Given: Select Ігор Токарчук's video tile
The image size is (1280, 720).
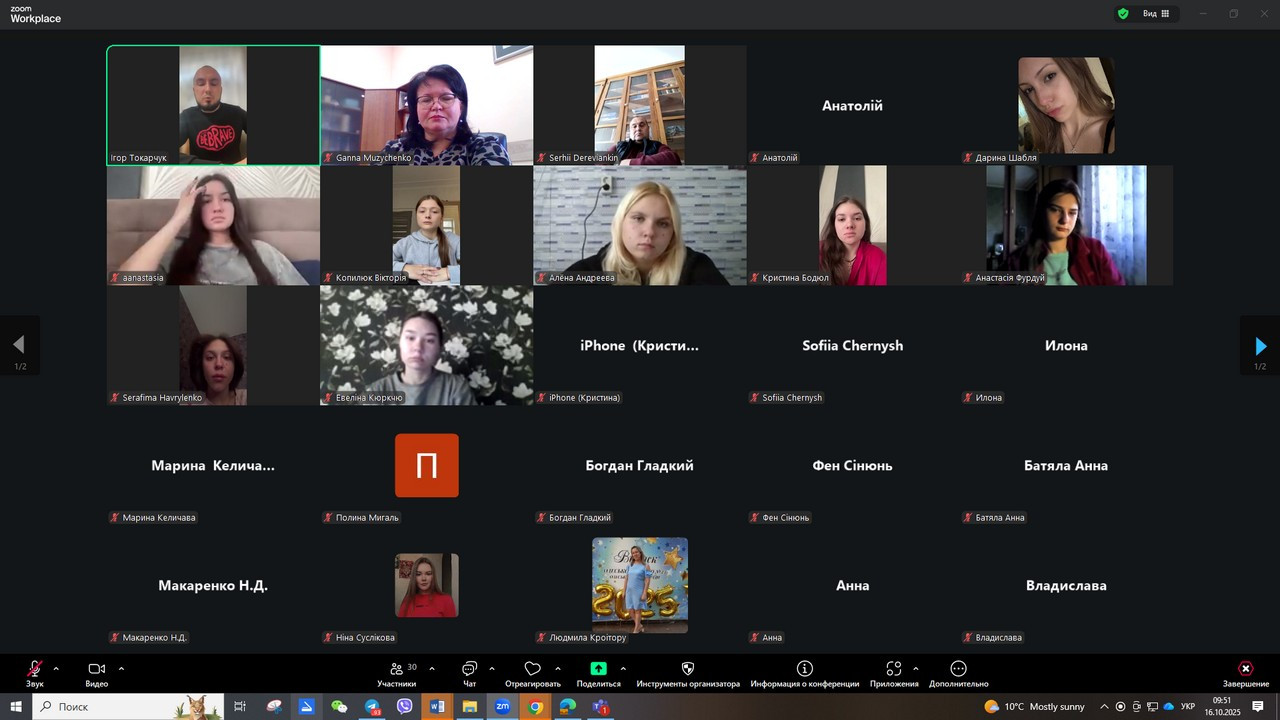Looking at the screenshot, I should 214,105.
